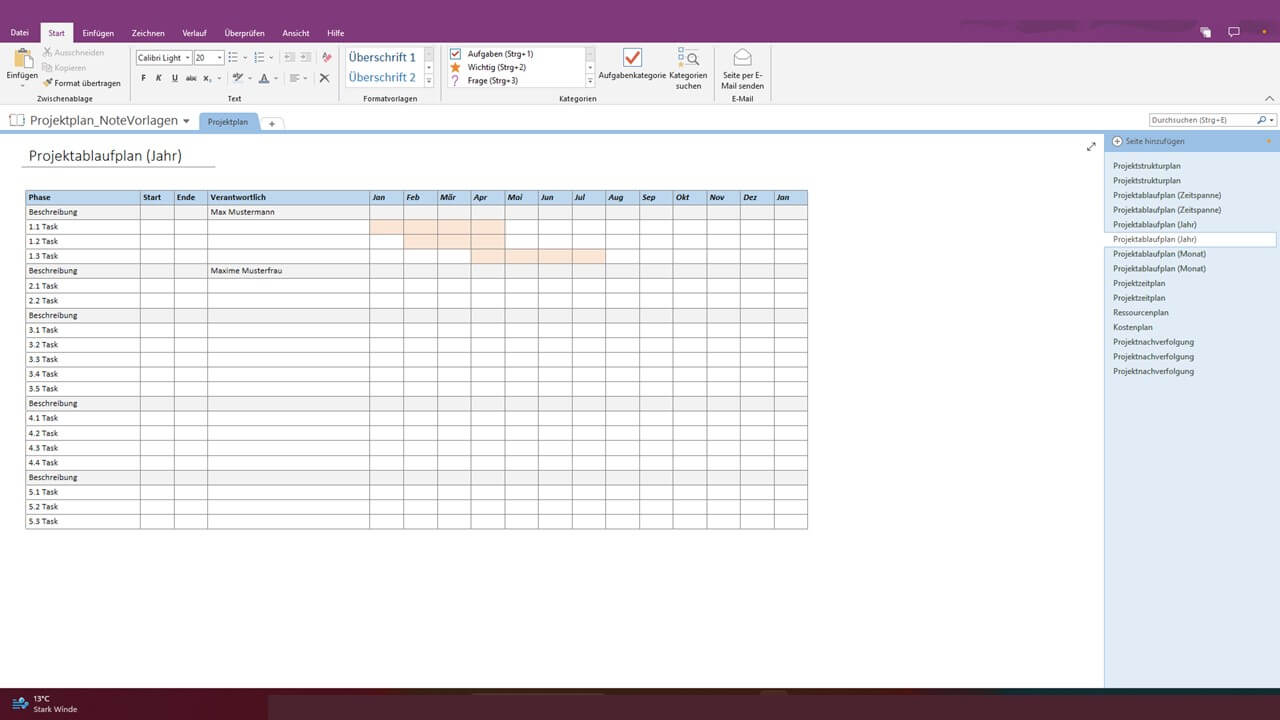
Task: Expand the notebook dropdown Projektplan_NoteVorlagen
Action: tap(186, 120)
